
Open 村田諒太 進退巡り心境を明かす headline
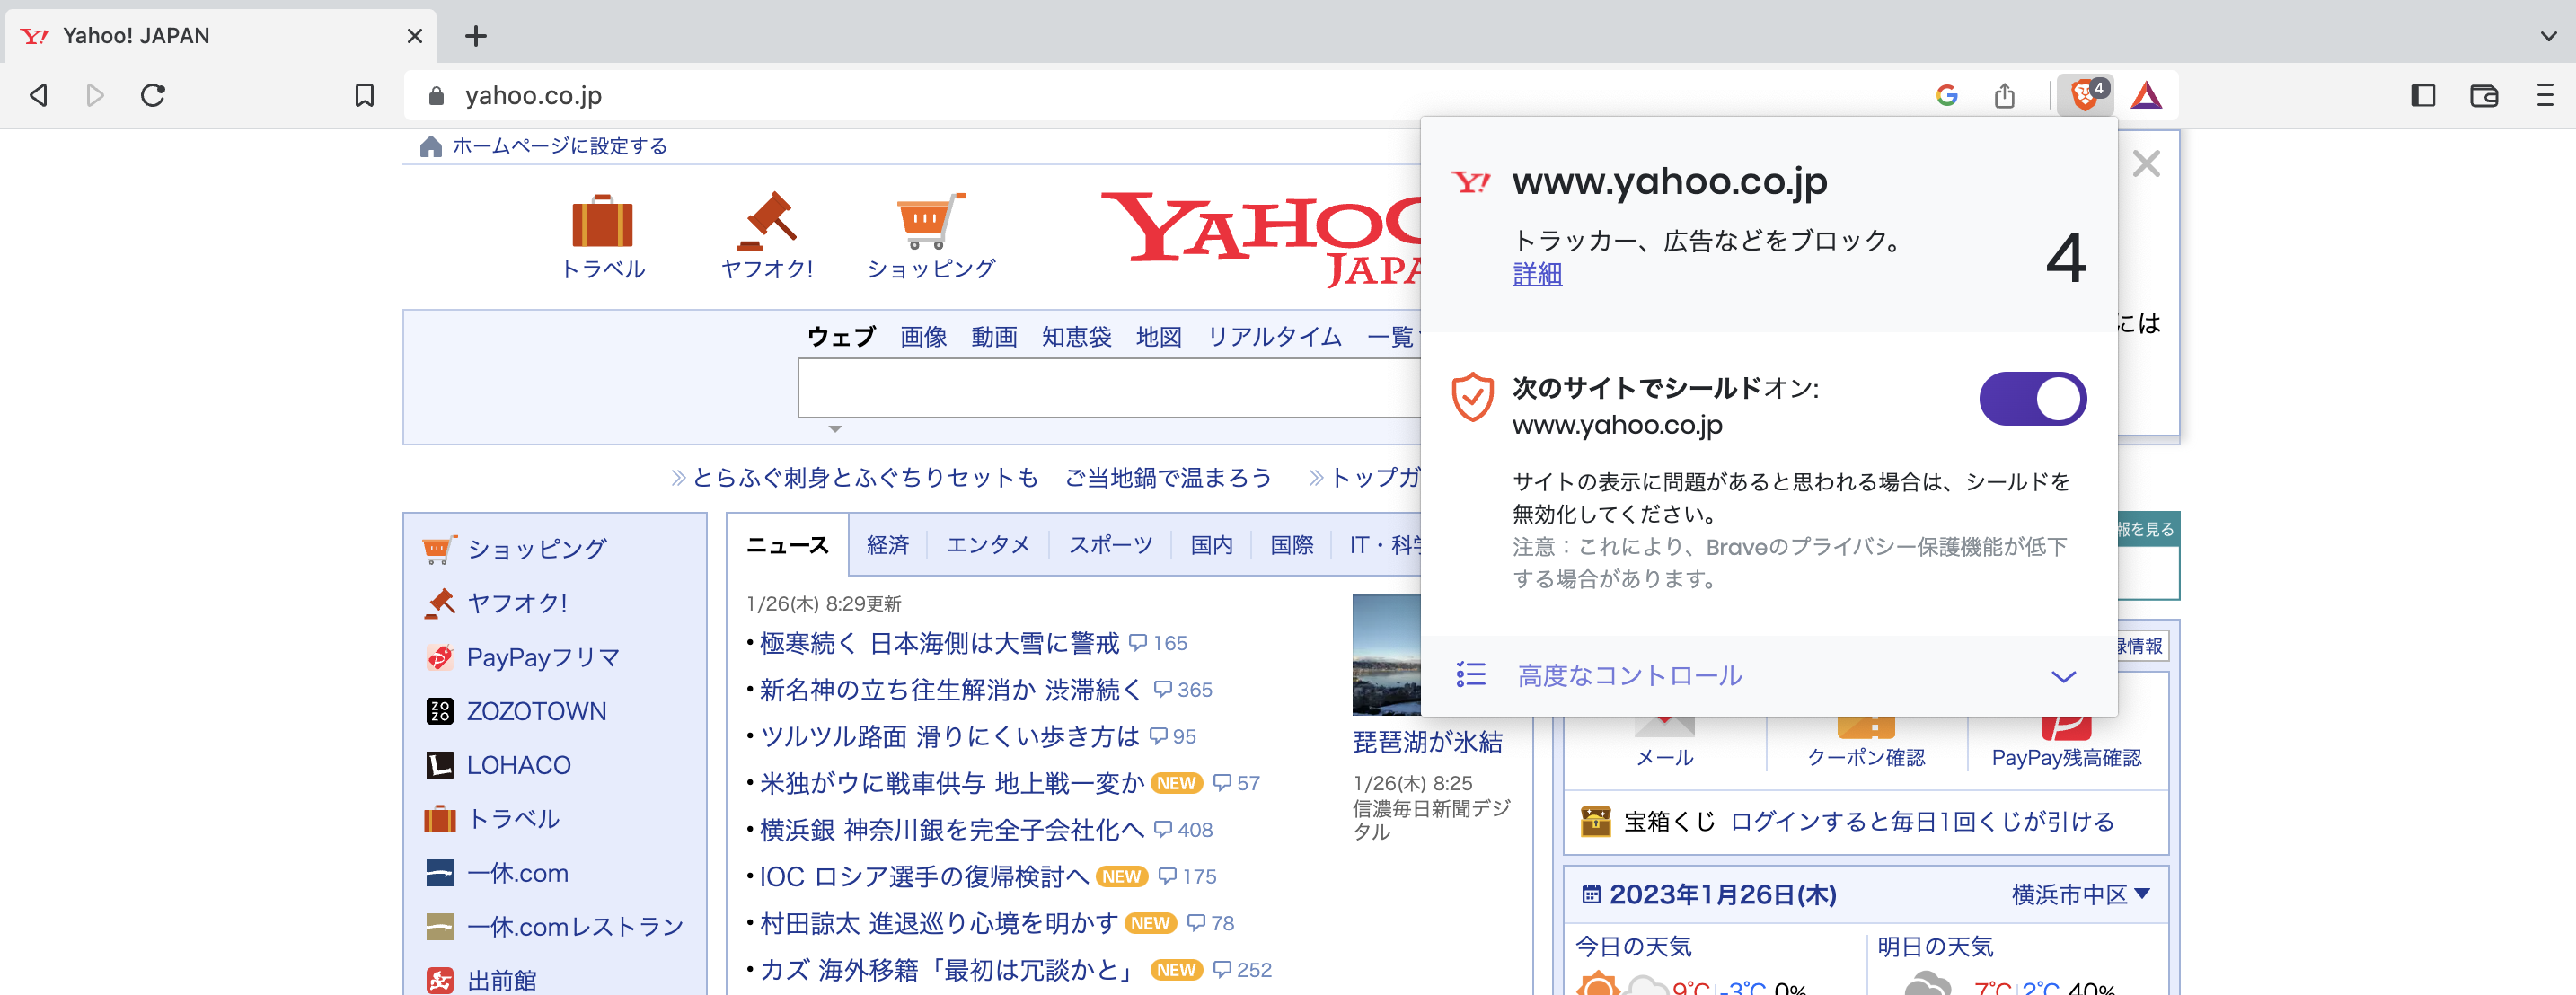point(938,923)
